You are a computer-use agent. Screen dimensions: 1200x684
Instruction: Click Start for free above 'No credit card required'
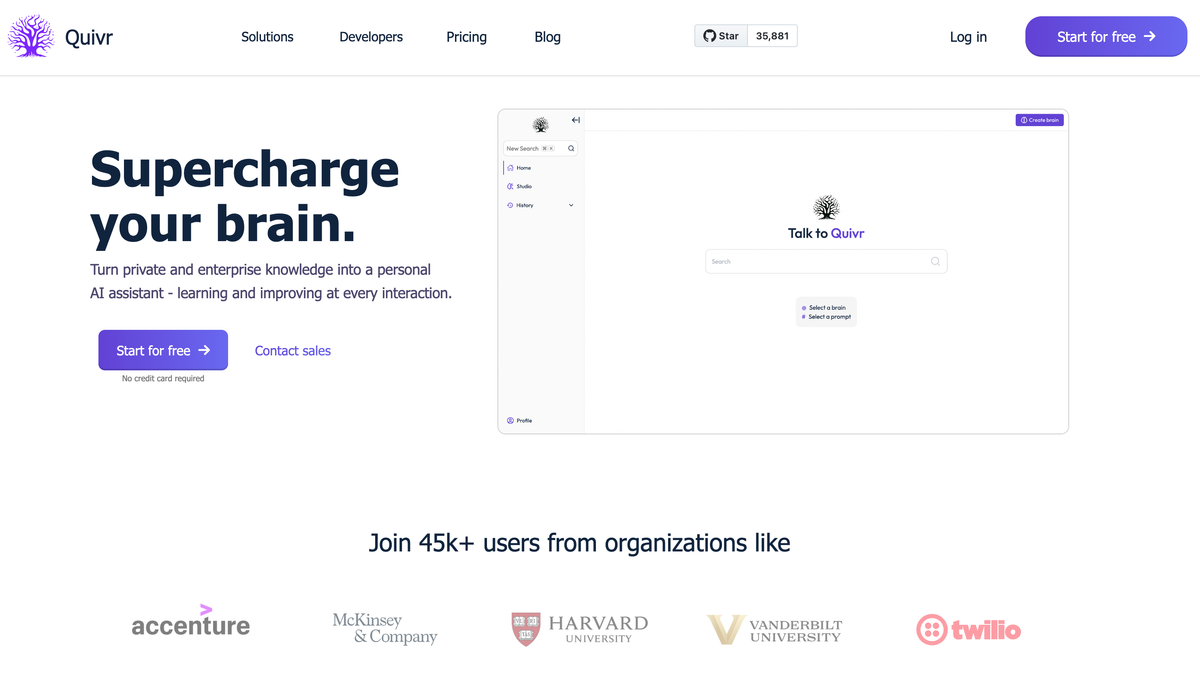pos(163,350)
